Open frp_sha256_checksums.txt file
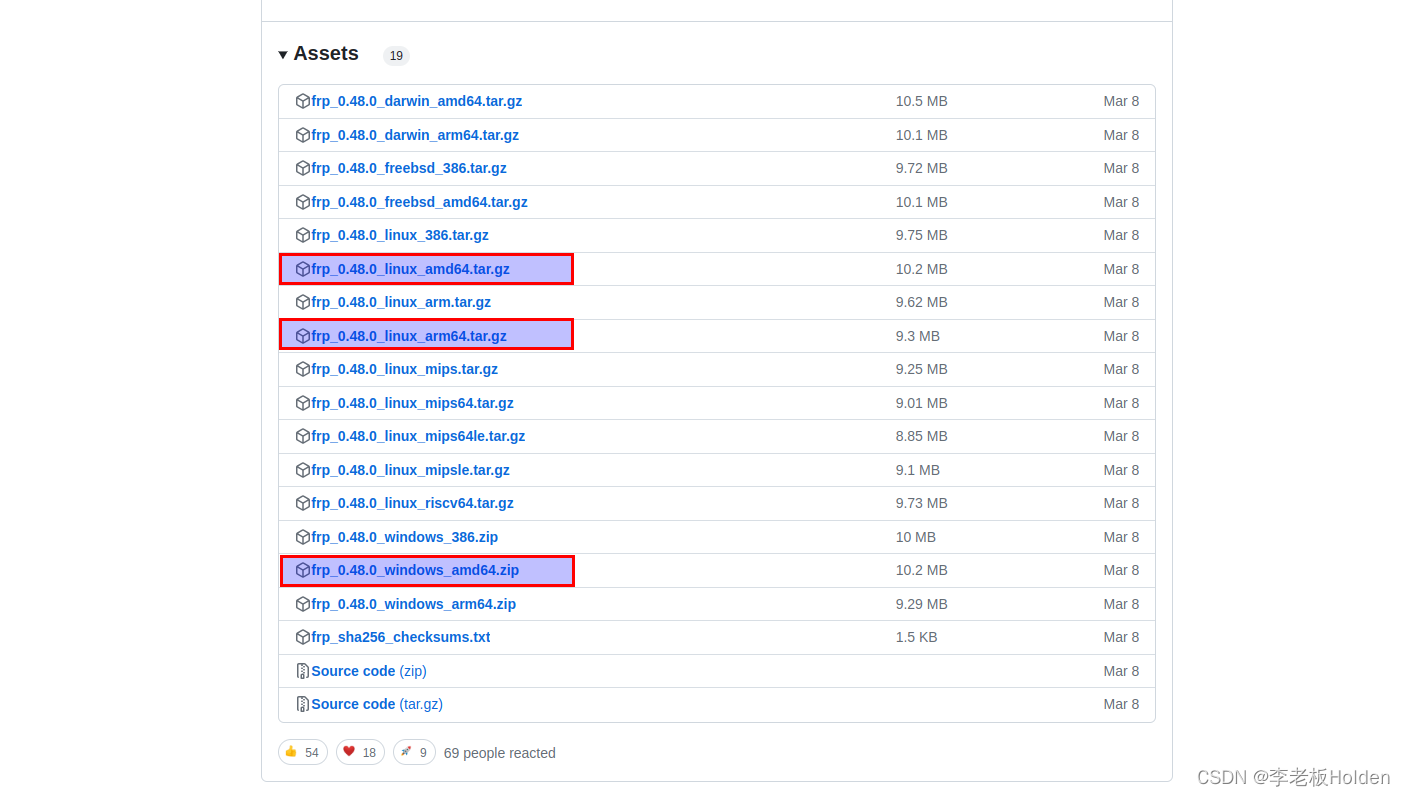Screen dimensions: 1405x796 coord(400,637)
